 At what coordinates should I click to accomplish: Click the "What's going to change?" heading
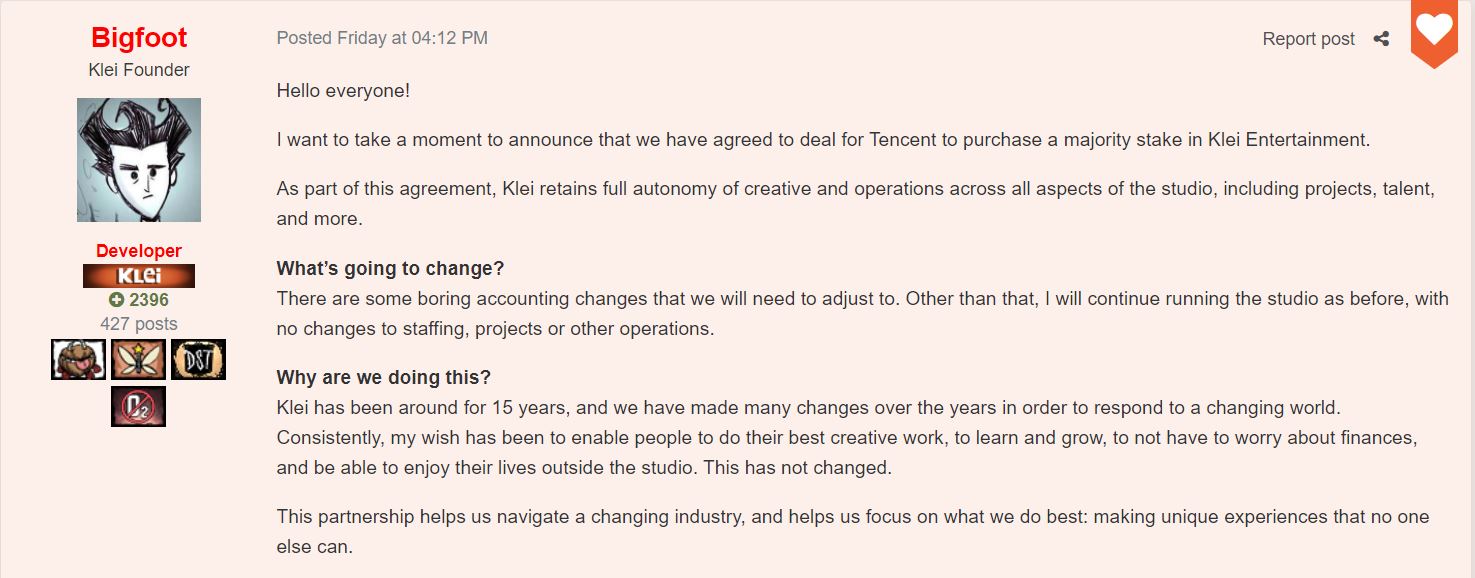(x=391, y=270)
